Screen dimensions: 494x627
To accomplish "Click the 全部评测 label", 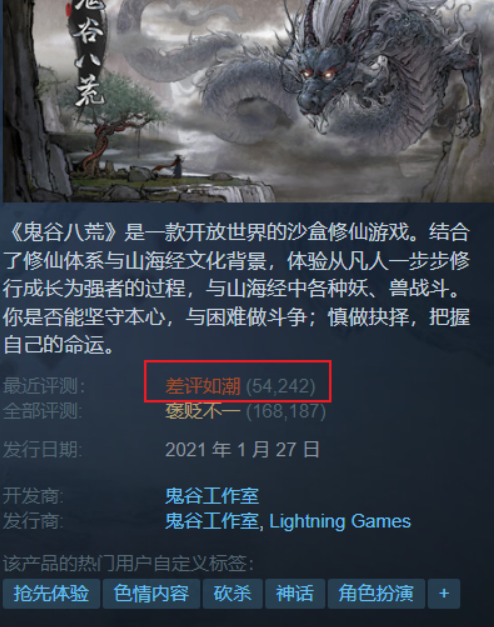I will (43, 411).
